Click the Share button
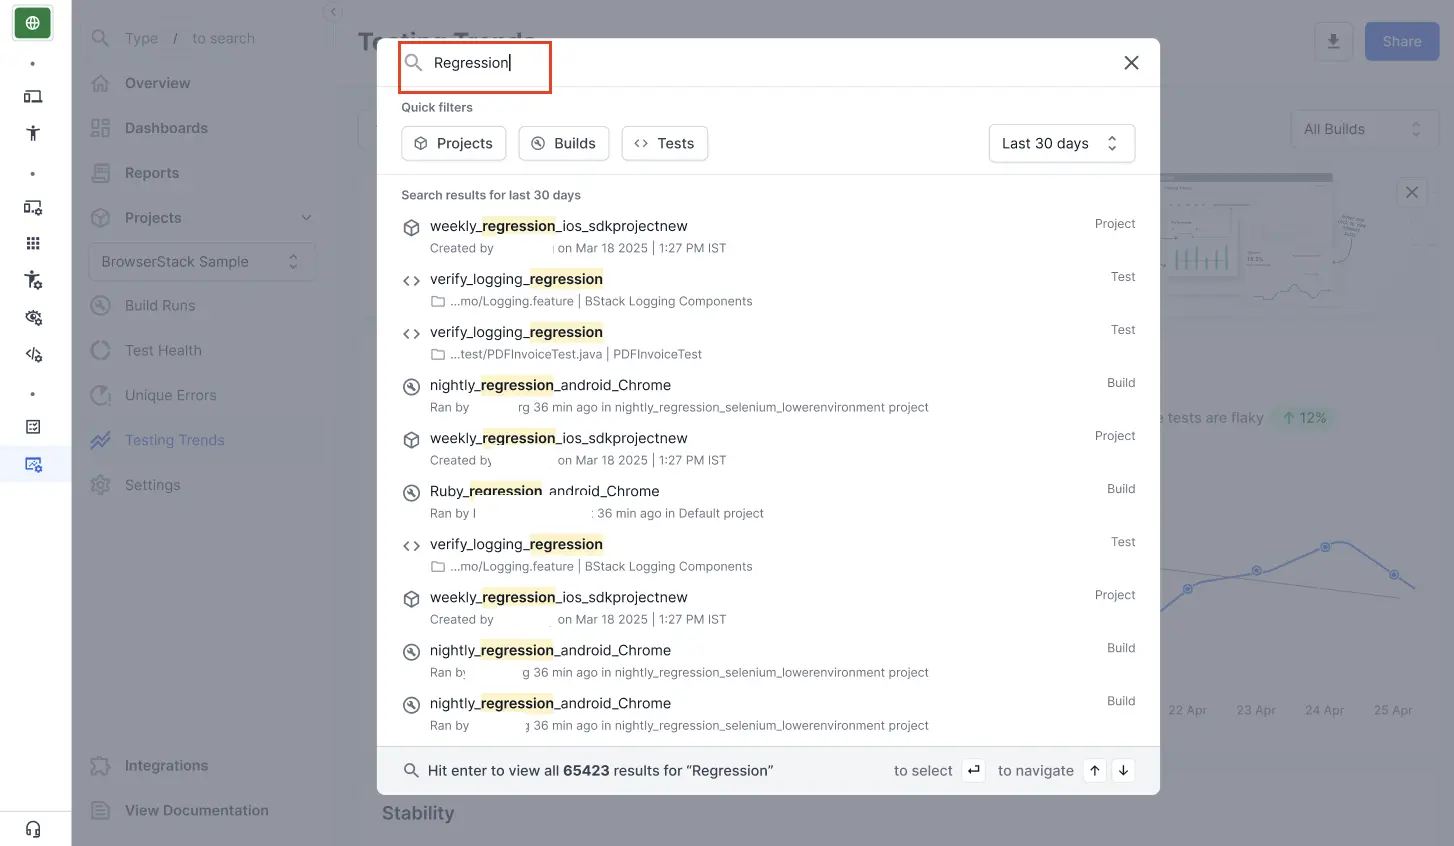The height and width of the screenshot is (846, 1454). click(x=1401, y=41)
